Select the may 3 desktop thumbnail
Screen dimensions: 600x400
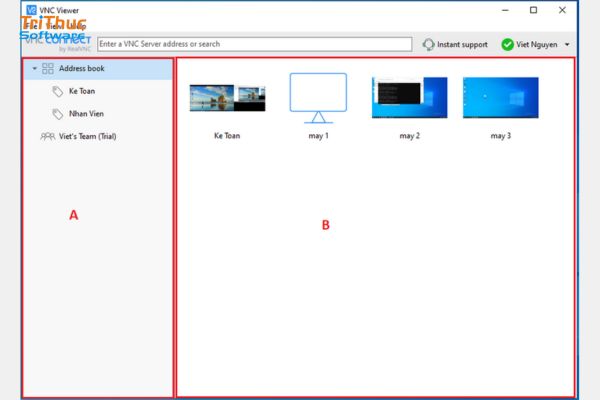tap(501, 98)
